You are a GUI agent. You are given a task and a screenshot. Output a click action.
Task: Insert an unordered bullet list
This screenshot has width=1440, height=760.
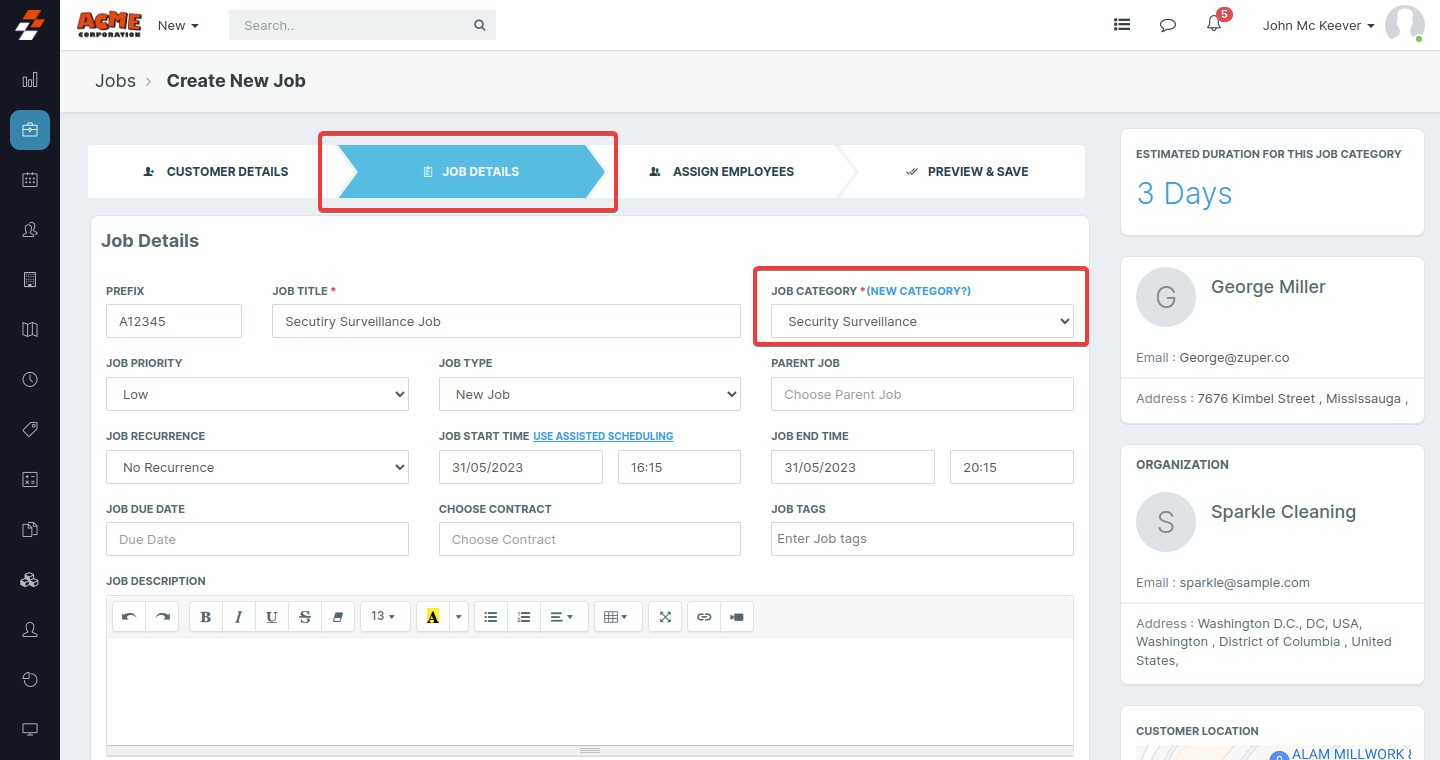tap(491, 617)
